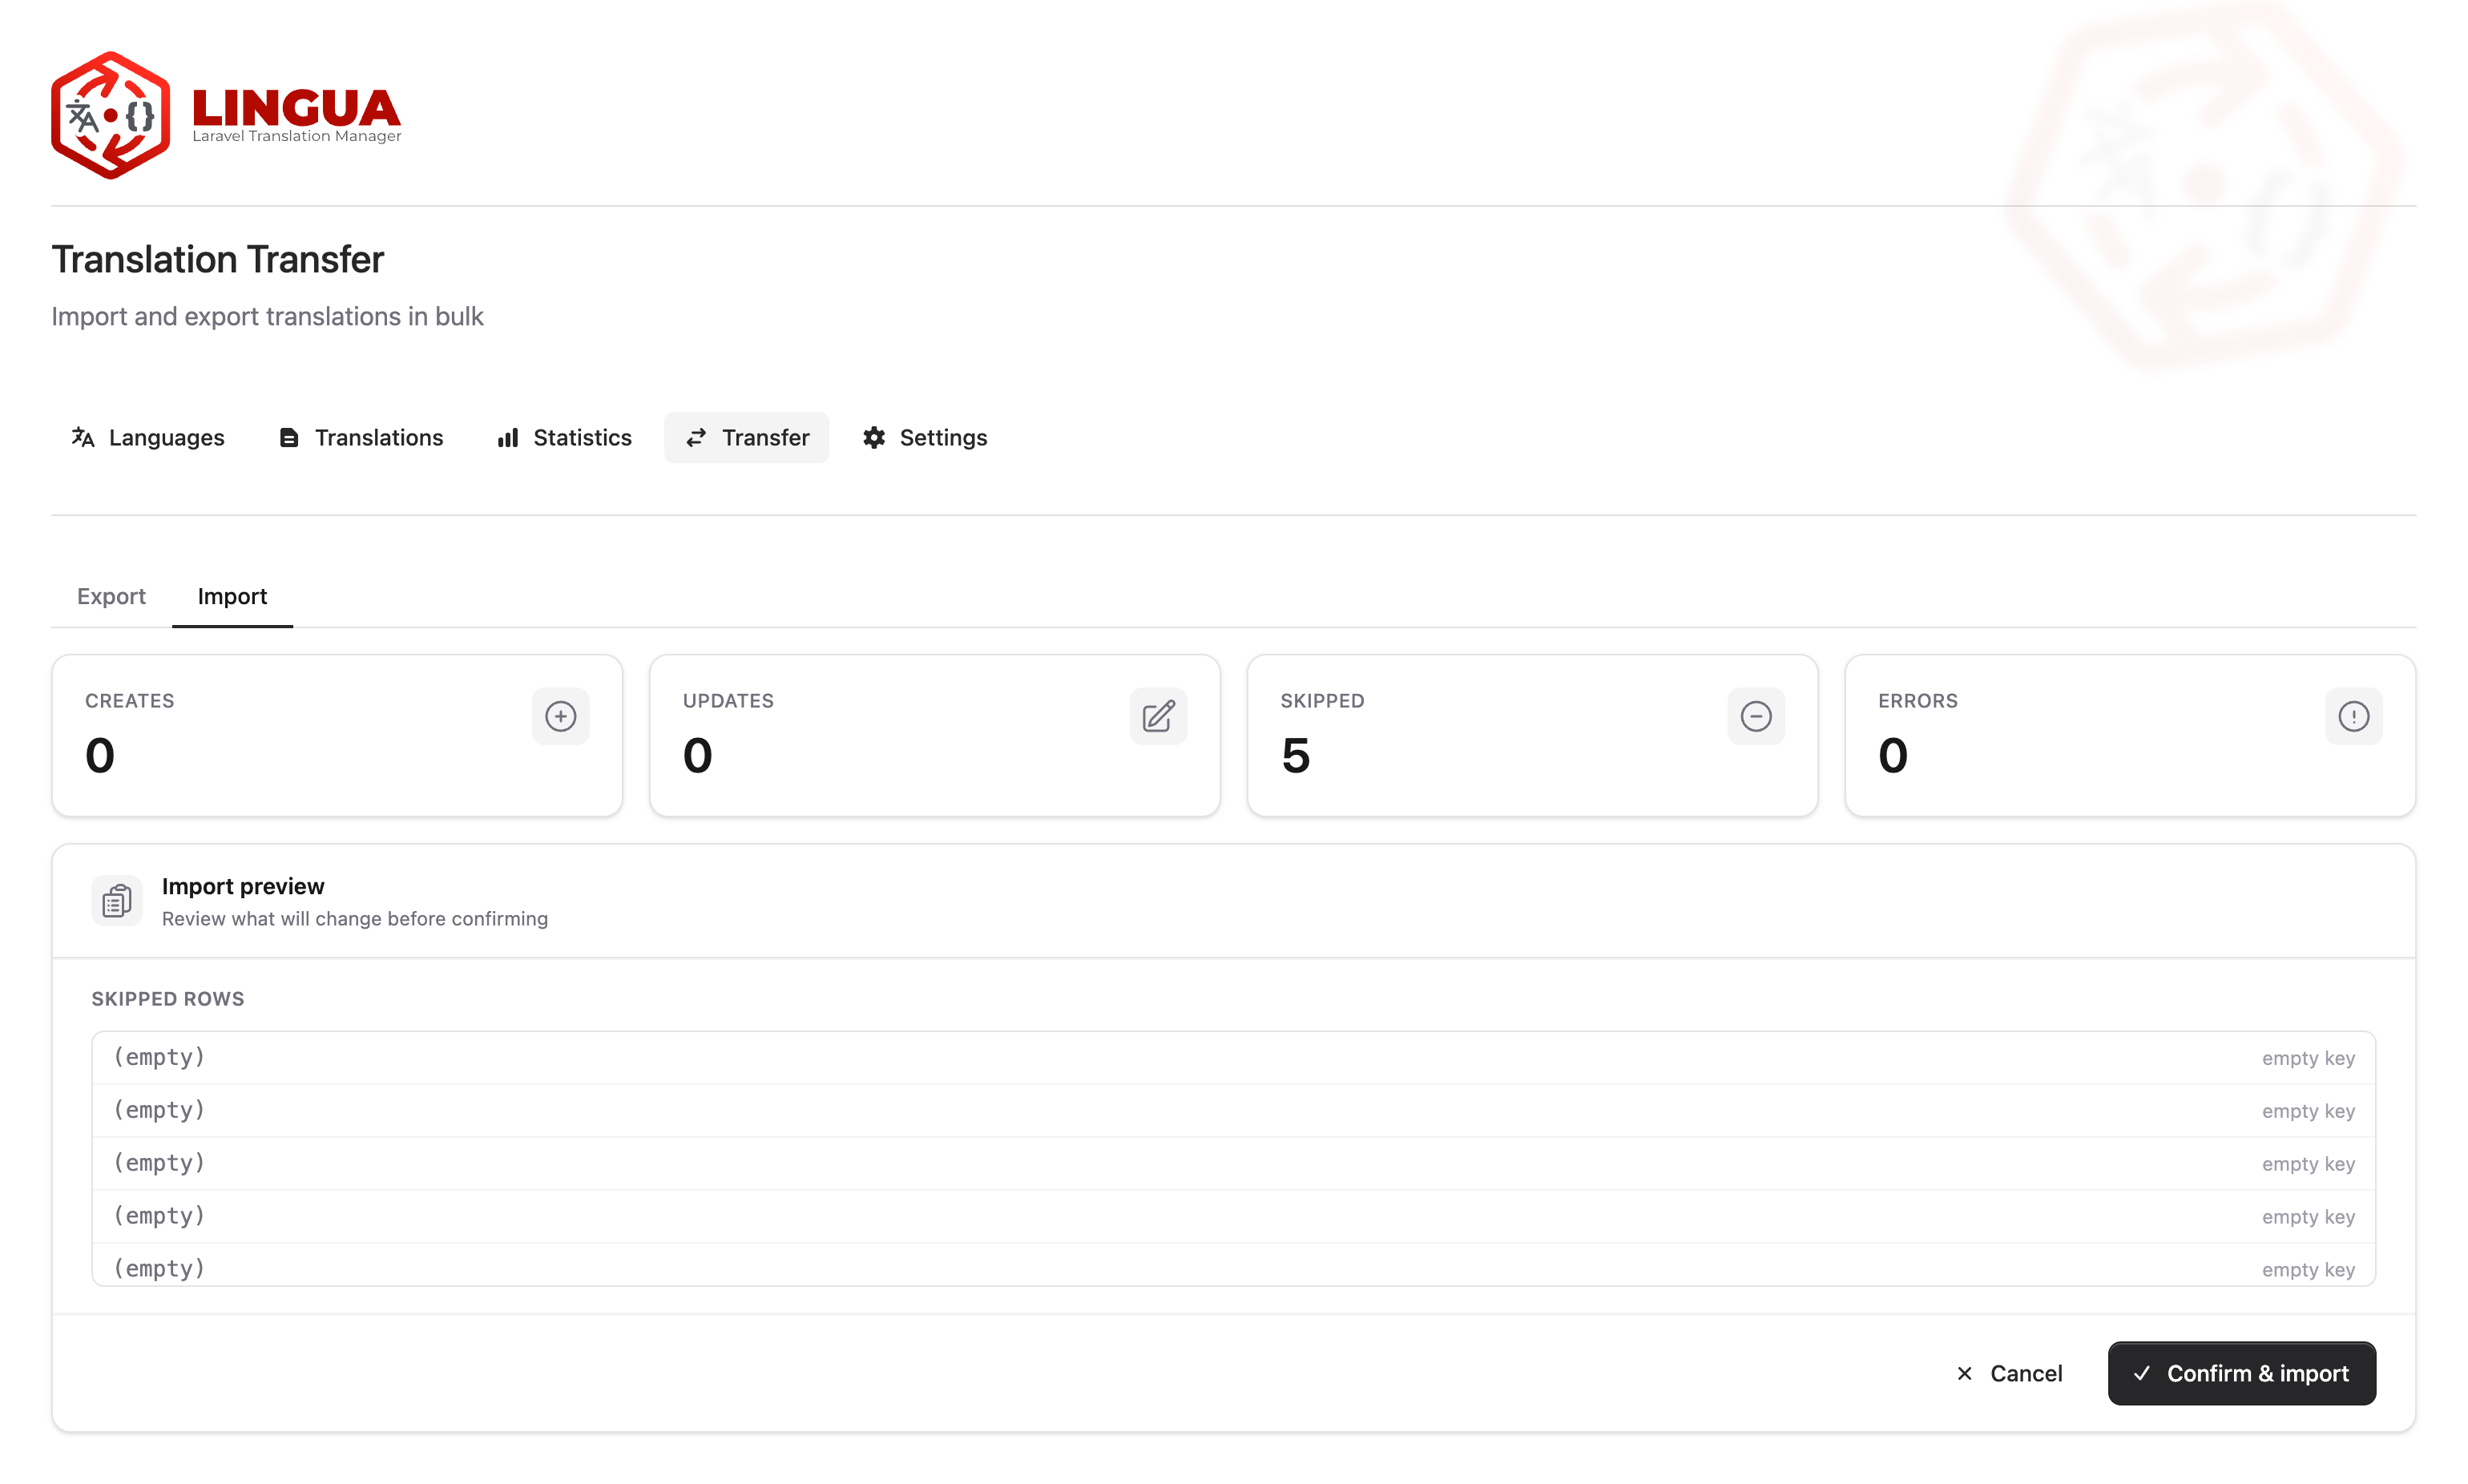Open the Languages section

(x=147, y=437)
